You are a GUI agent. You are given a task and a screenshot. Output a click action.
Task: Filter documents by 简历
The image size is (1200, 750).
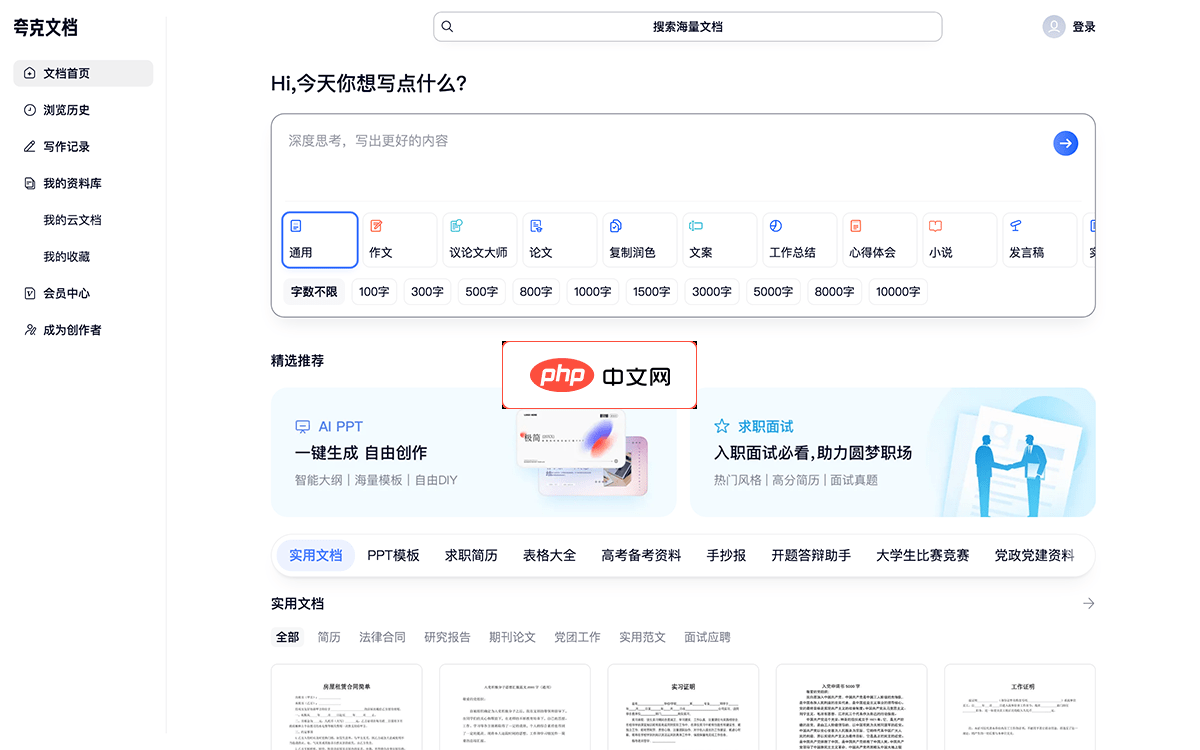tap(329, 637)
